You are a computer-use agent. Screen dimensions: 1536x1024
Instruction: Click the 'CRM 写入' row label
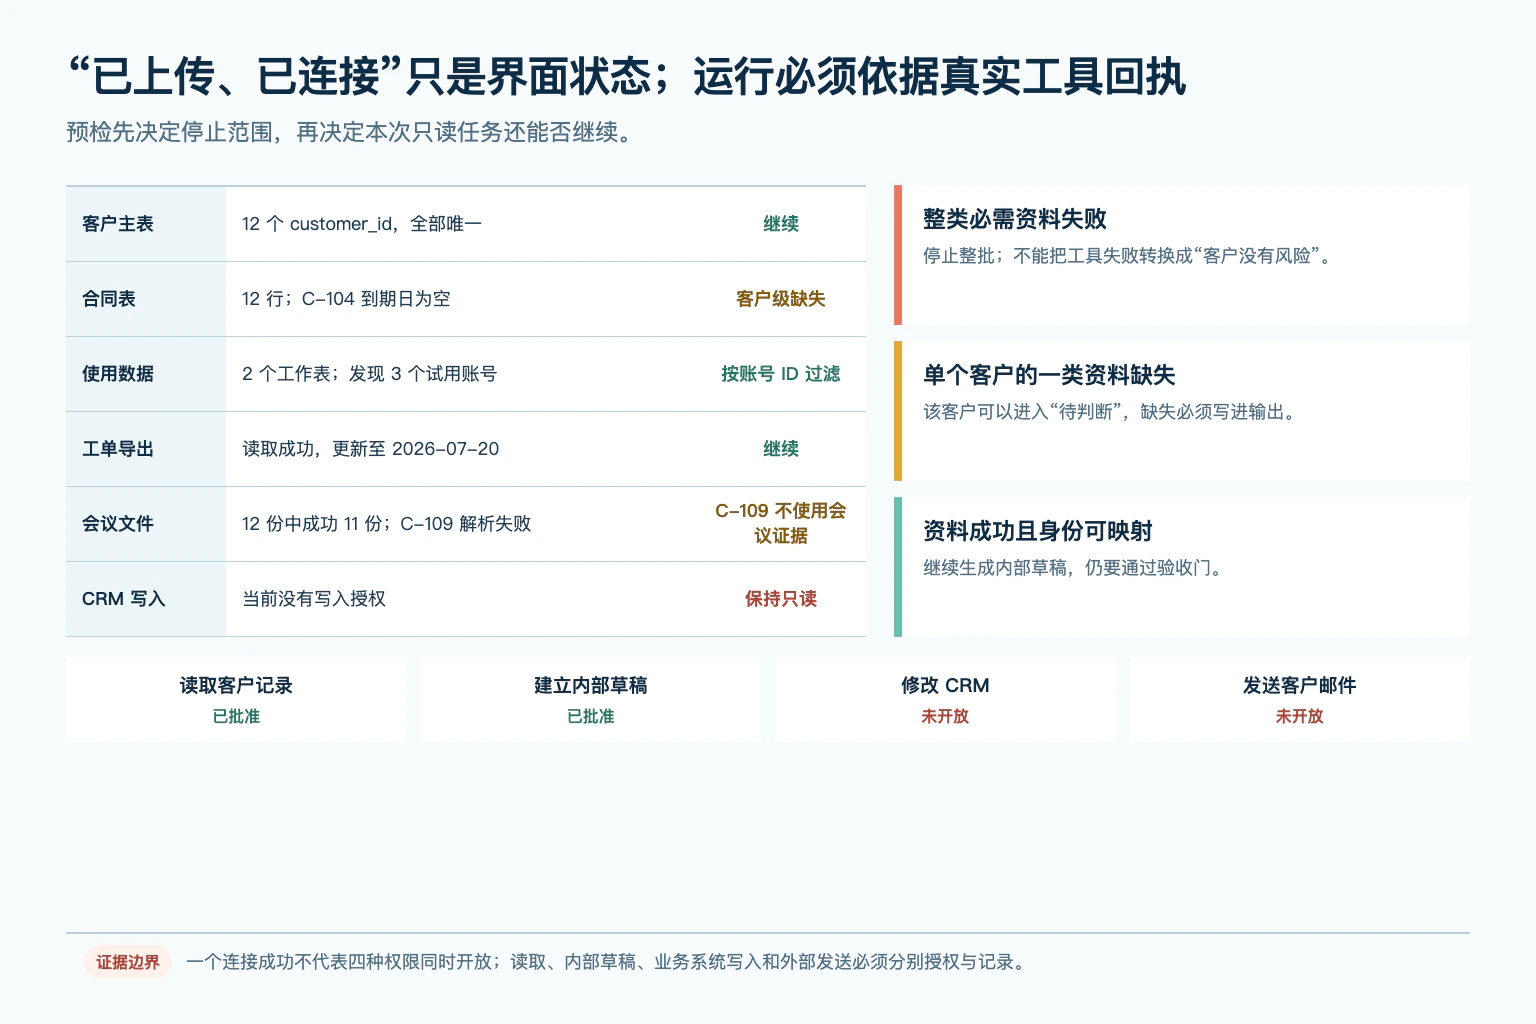point(124,599)
